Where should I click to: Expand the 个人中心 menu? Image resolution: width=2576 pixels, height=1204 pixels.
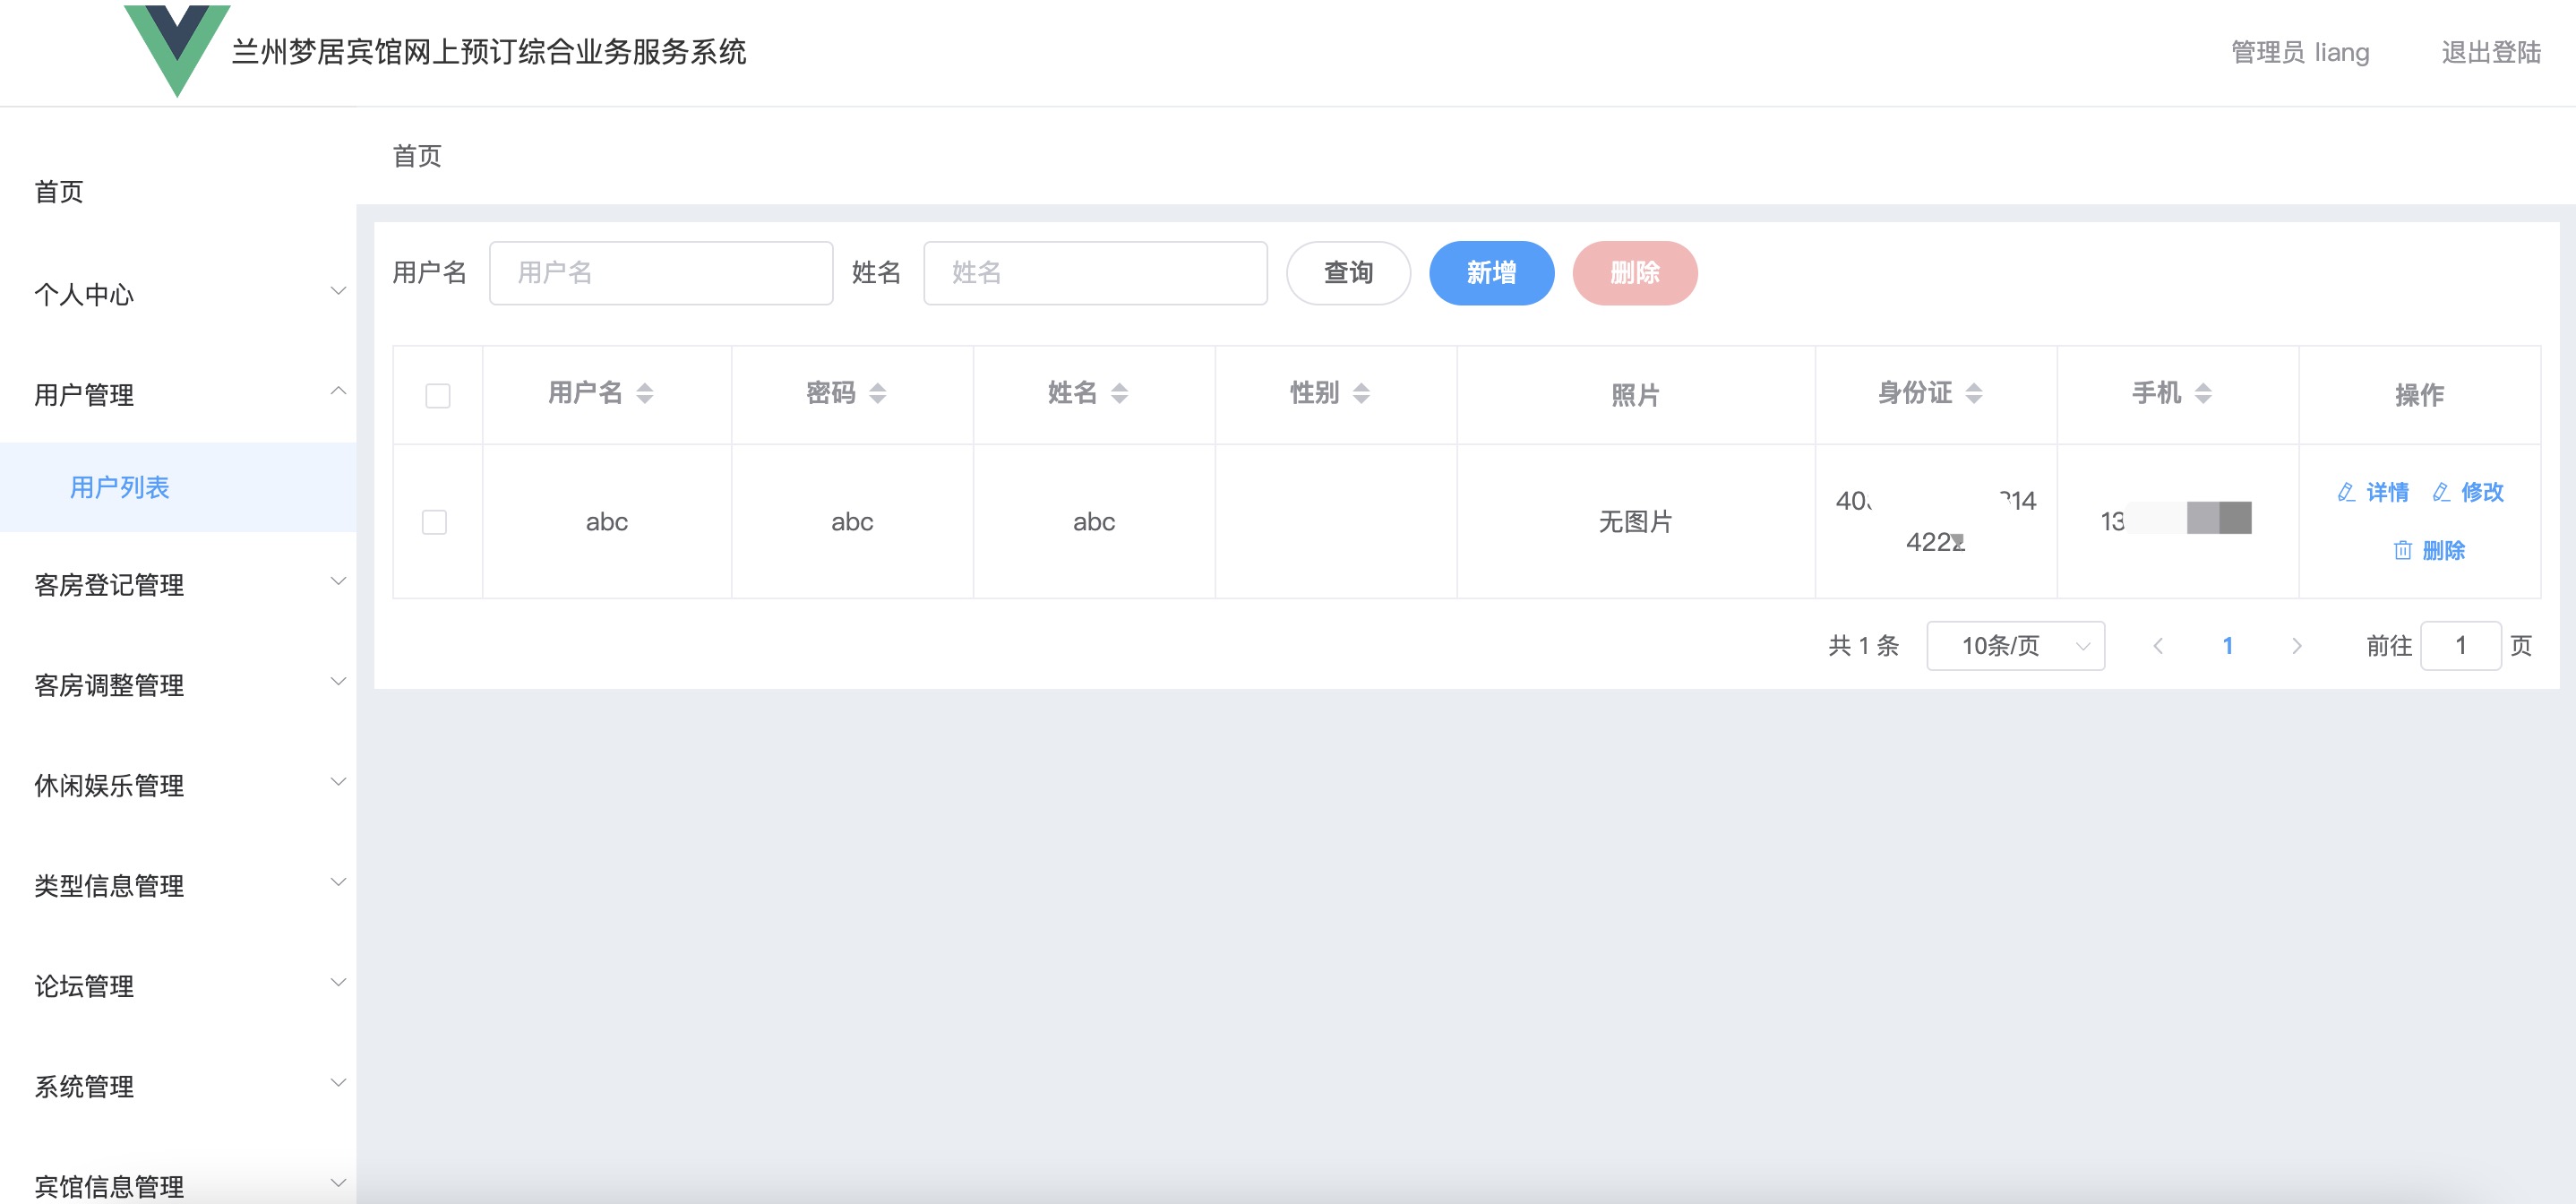178,294
